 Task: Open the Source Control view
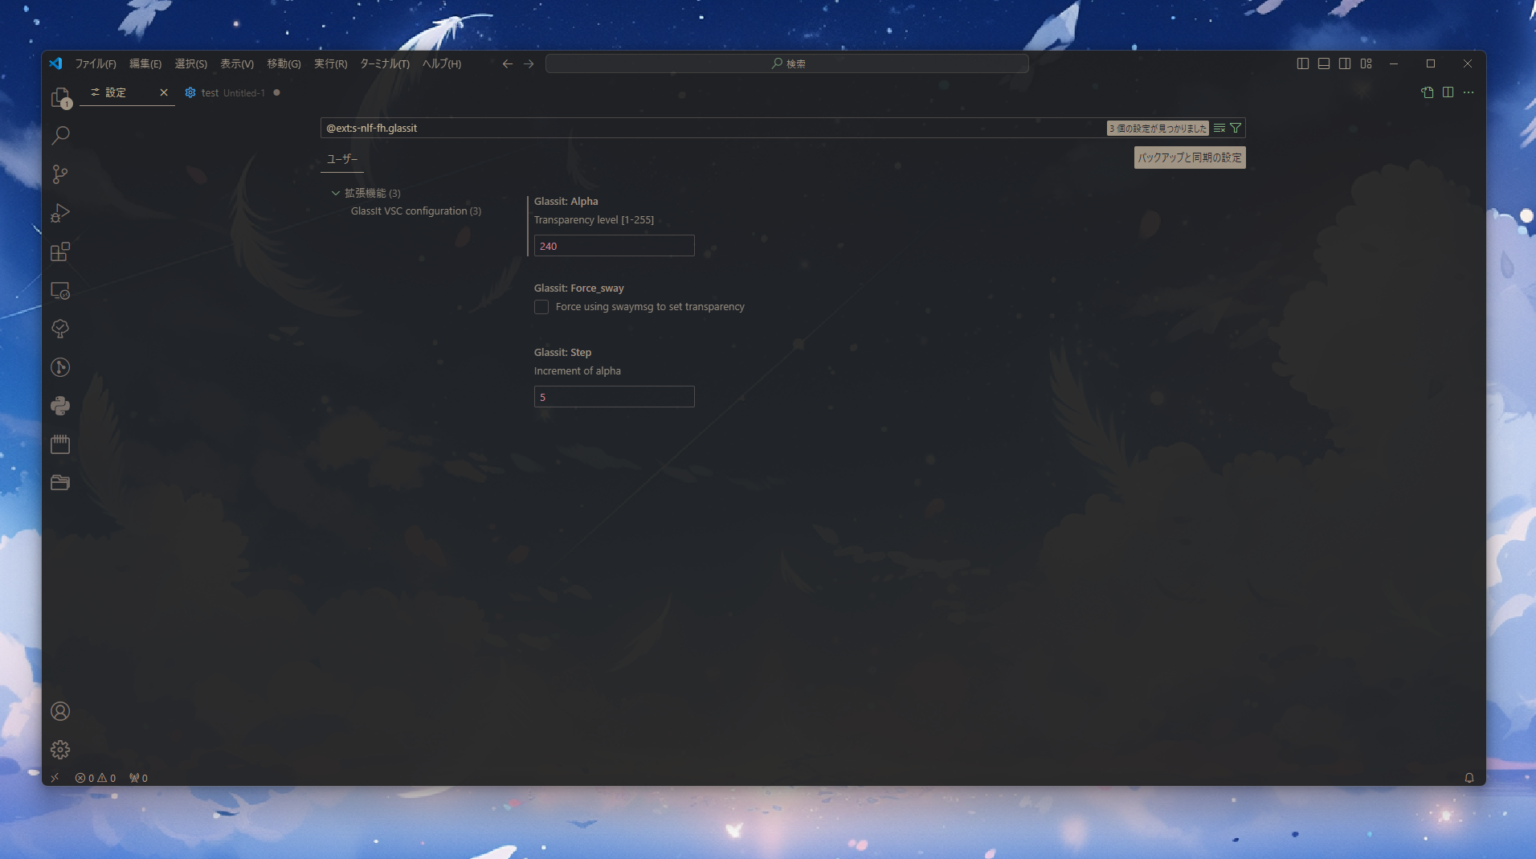click(60, 173)
